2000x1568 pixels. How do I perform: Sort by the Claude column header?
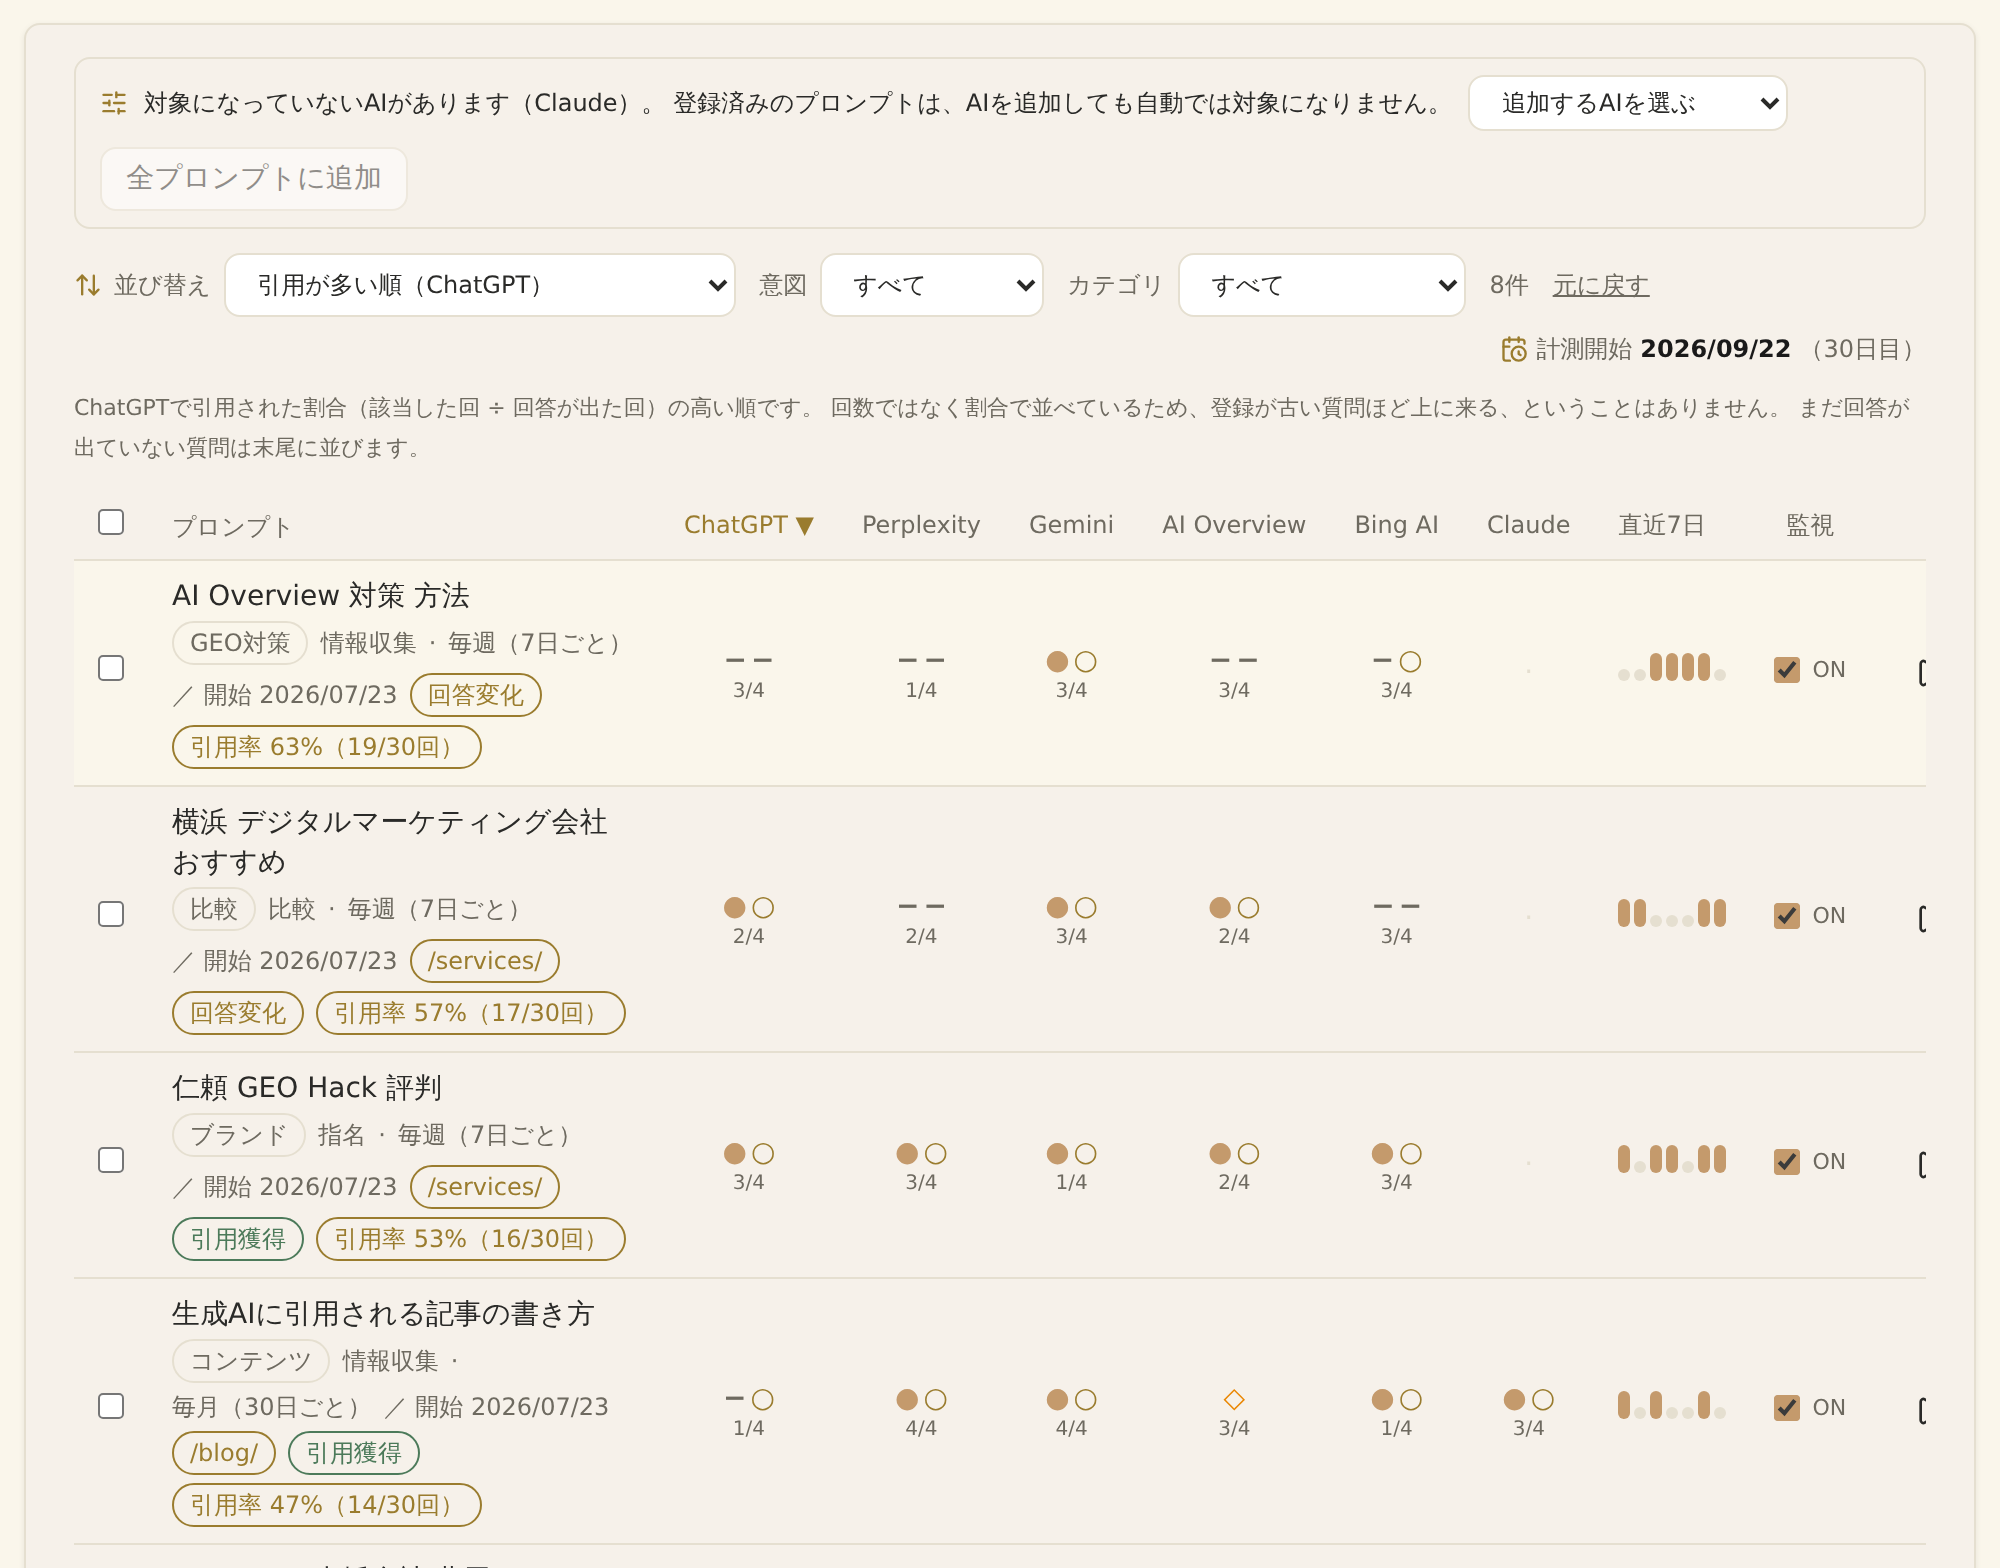1528,525
